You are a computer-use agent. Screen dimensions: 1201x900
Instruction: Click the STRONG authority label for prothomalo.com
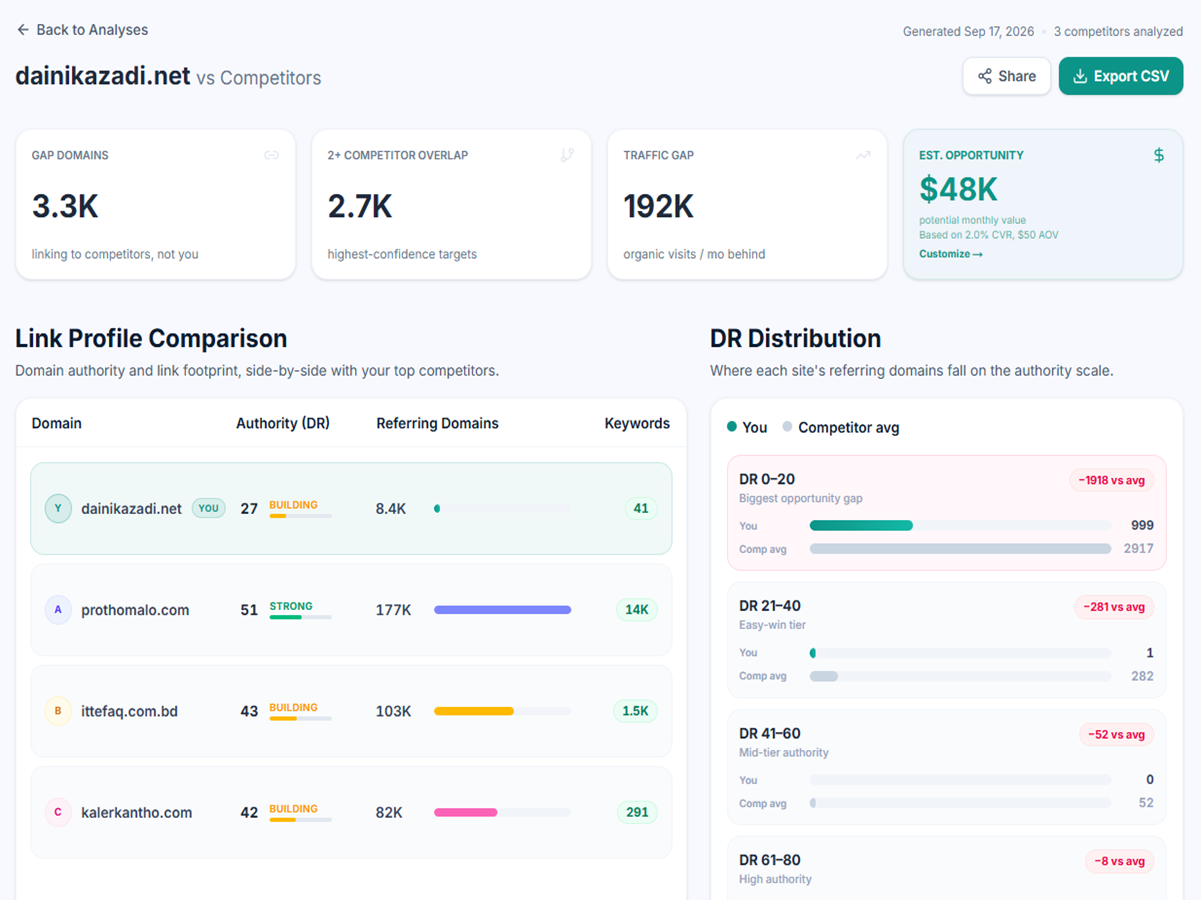pos(291,606)
